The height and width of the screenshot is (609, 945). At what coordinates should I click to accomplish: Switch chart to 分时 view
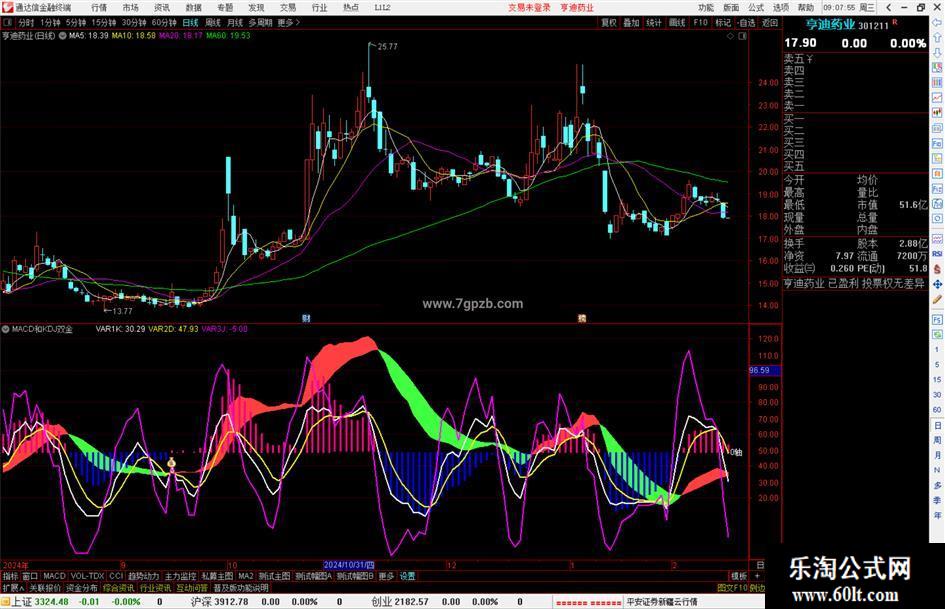[x=26, y=22]
